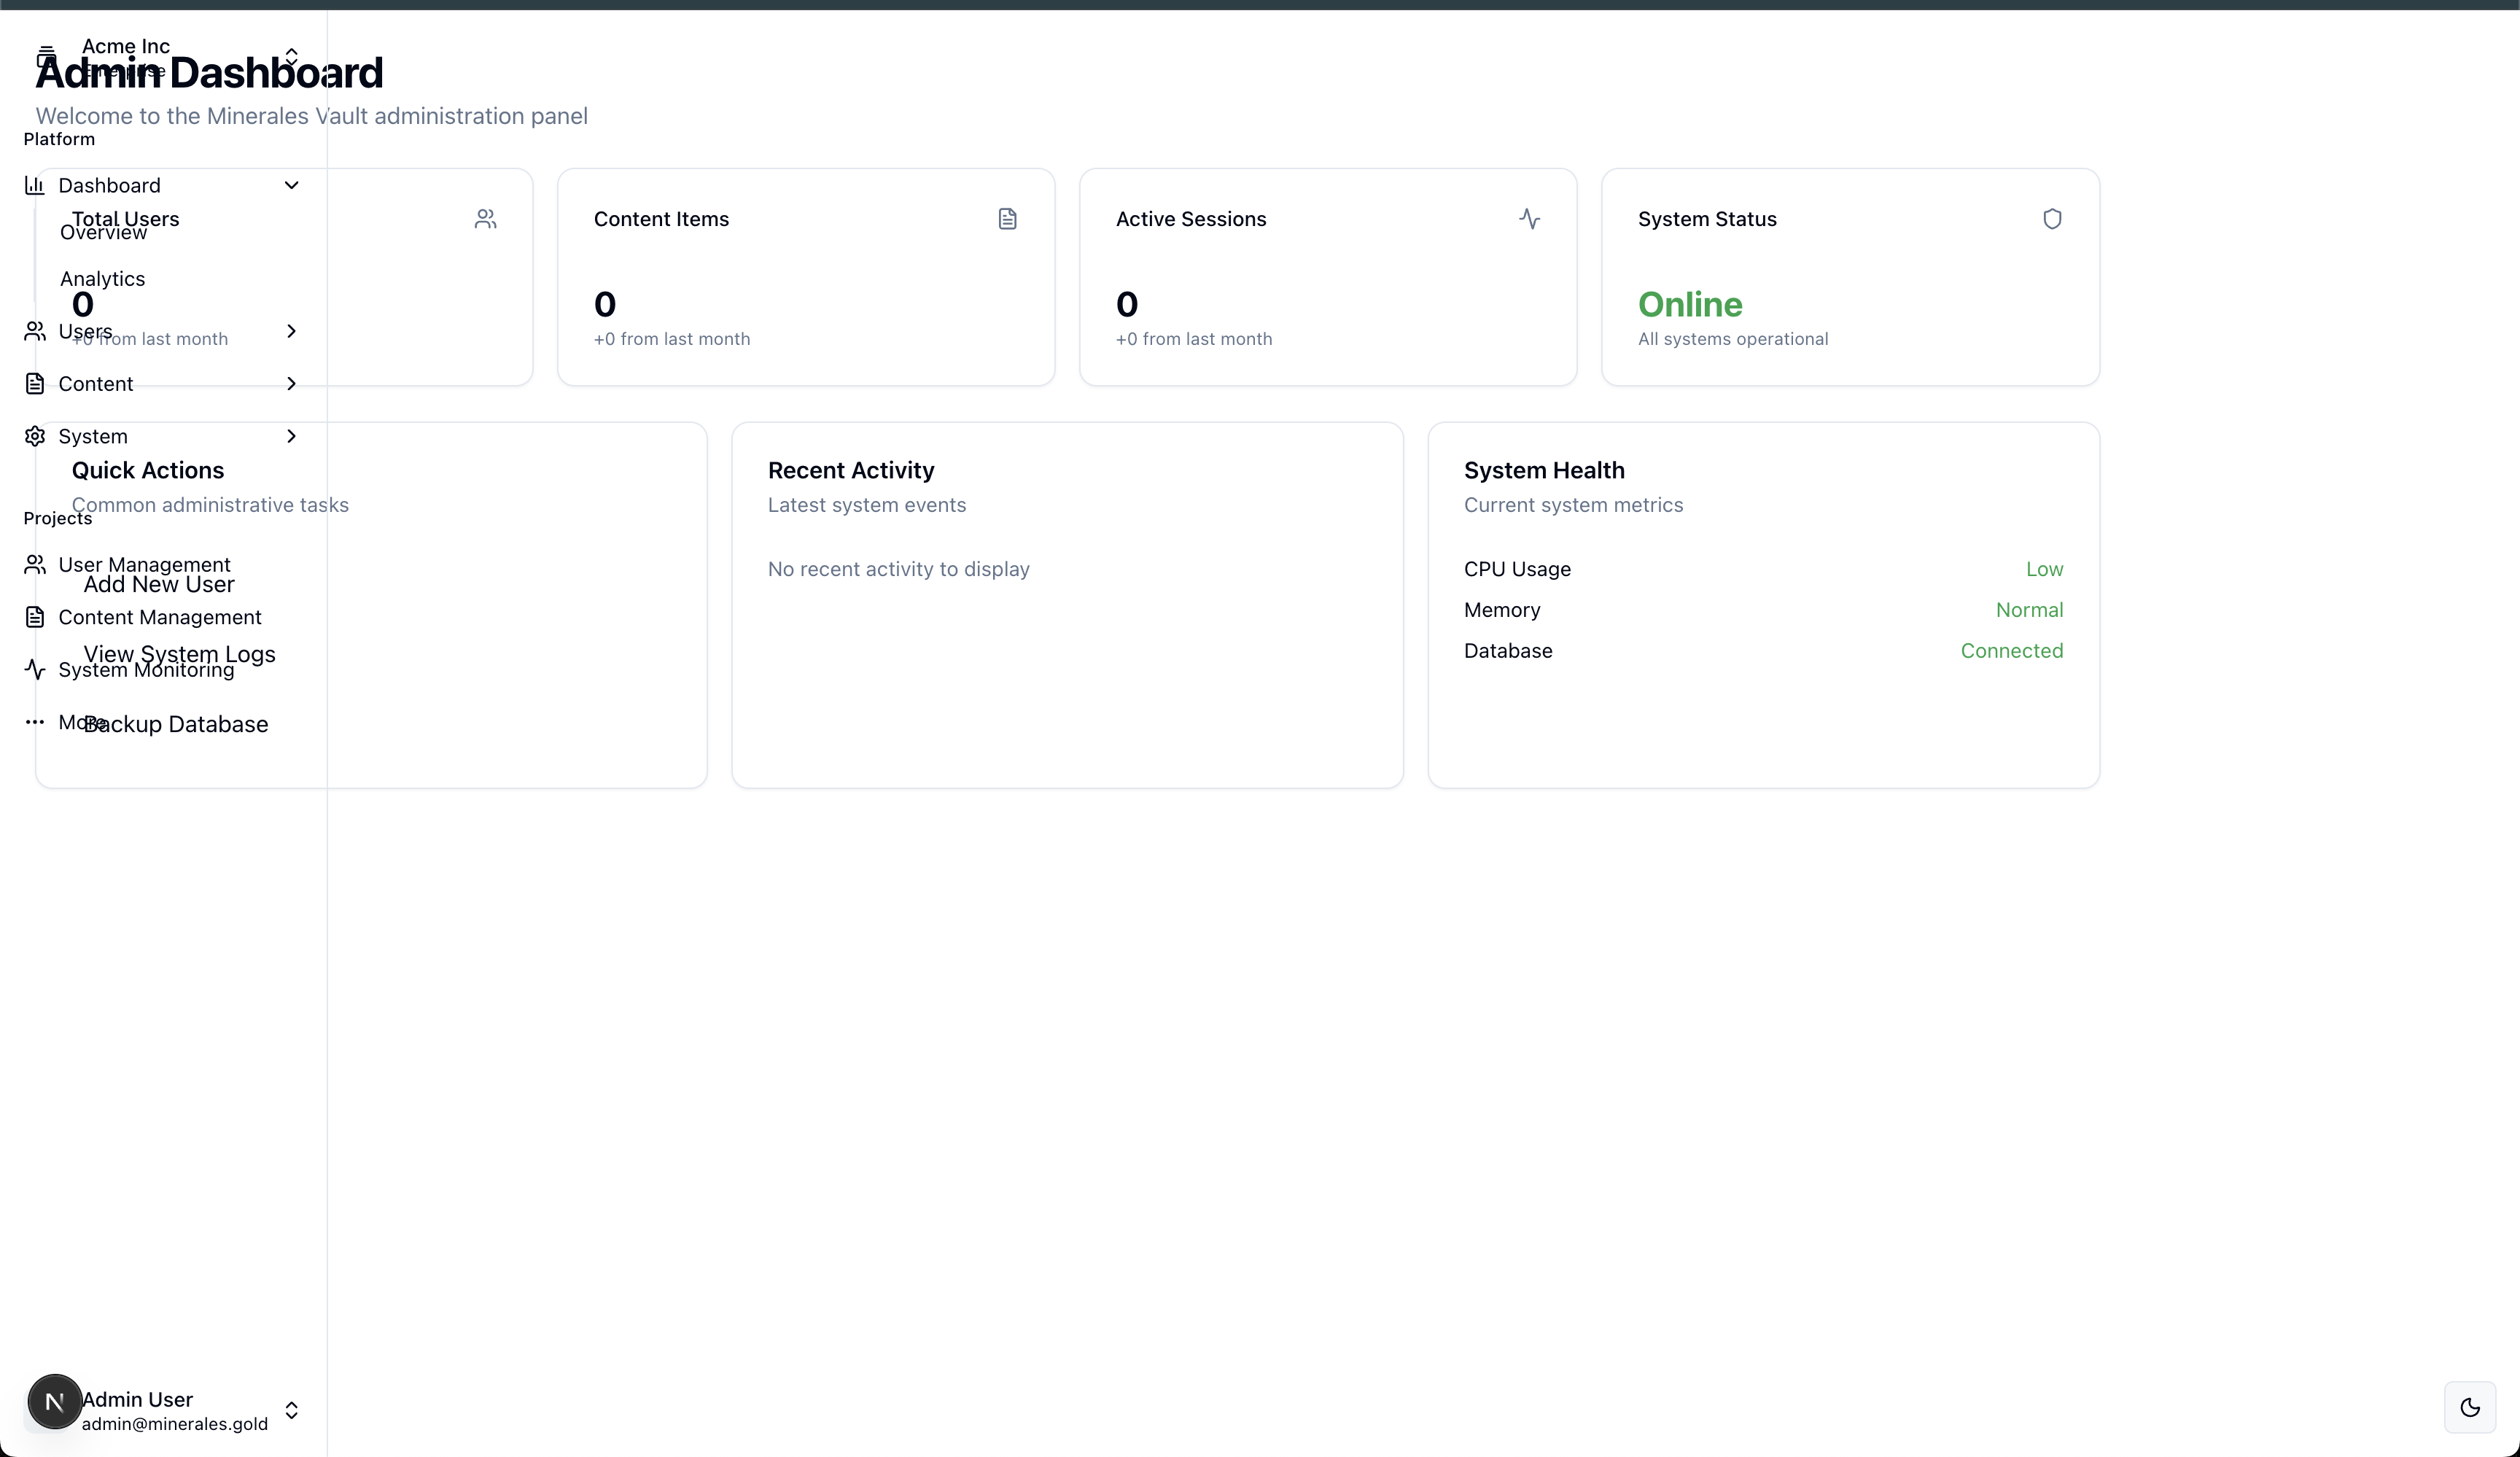The width and height of the screenshot is (2520, 1457).
Task: Click the System Monitoring activity icon
Action: click(x=35, y=669)
